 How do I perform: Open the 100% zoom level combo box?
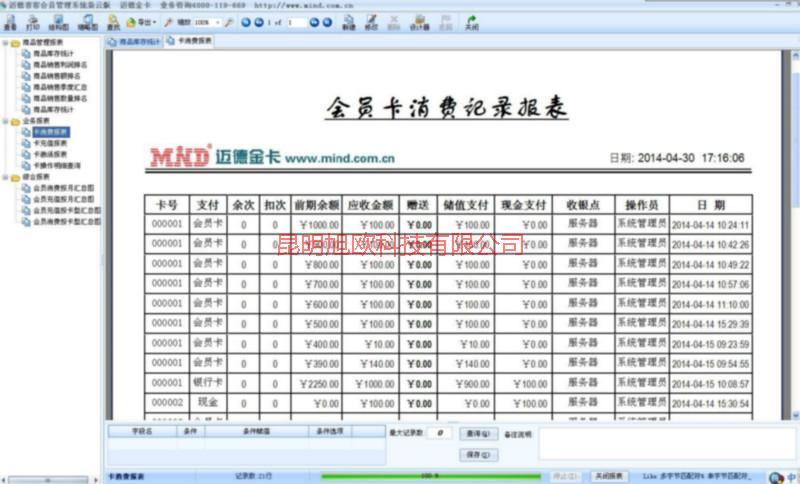(x=207, y=22)
